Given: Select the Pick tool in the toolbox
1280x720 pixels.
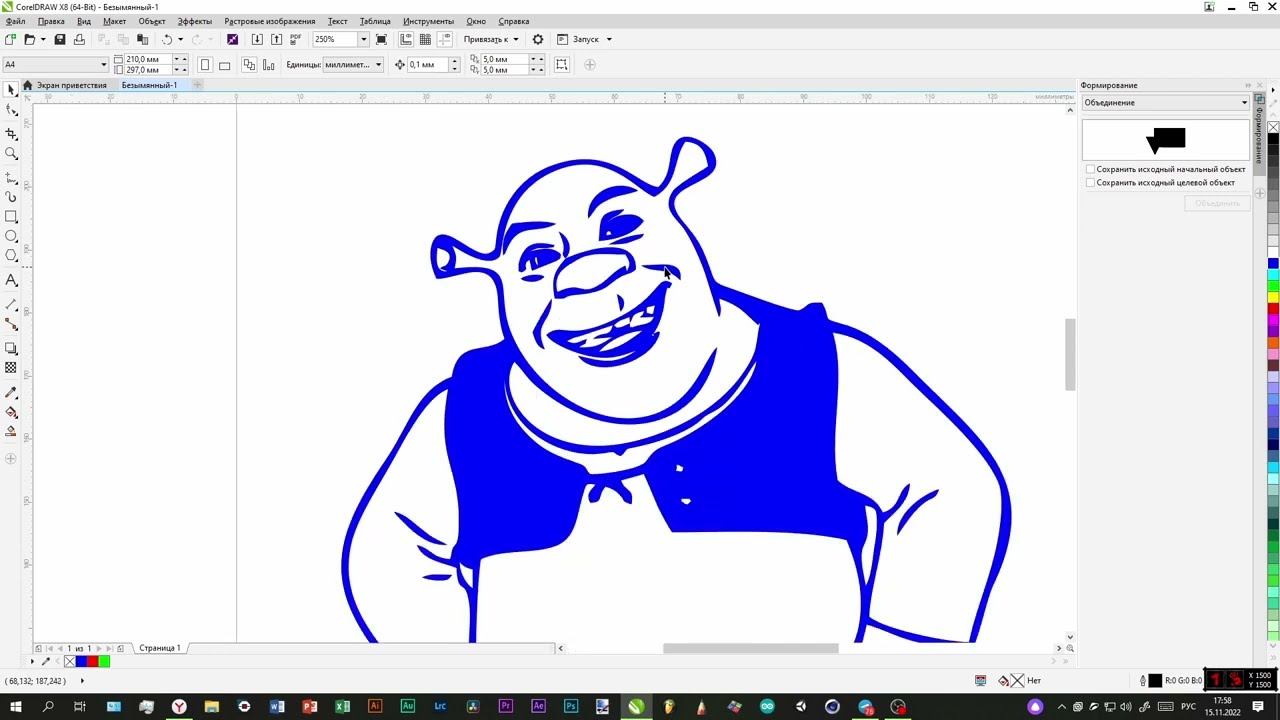Looking at the screenshot, I should (11, 90).
